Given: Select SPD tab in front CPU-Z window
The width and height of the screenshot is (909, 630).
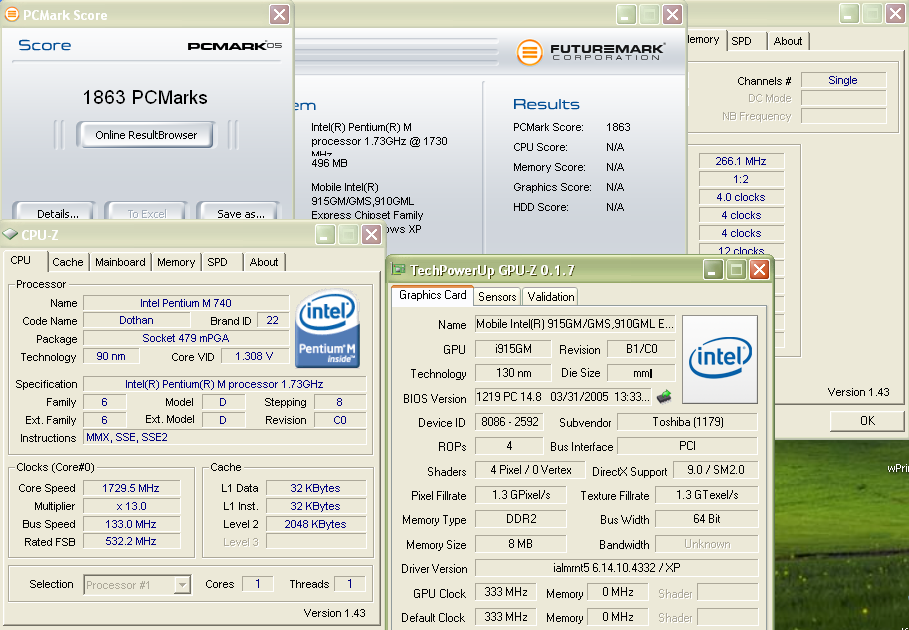Looking at the screenshot, I should click(x=217, y=262).
